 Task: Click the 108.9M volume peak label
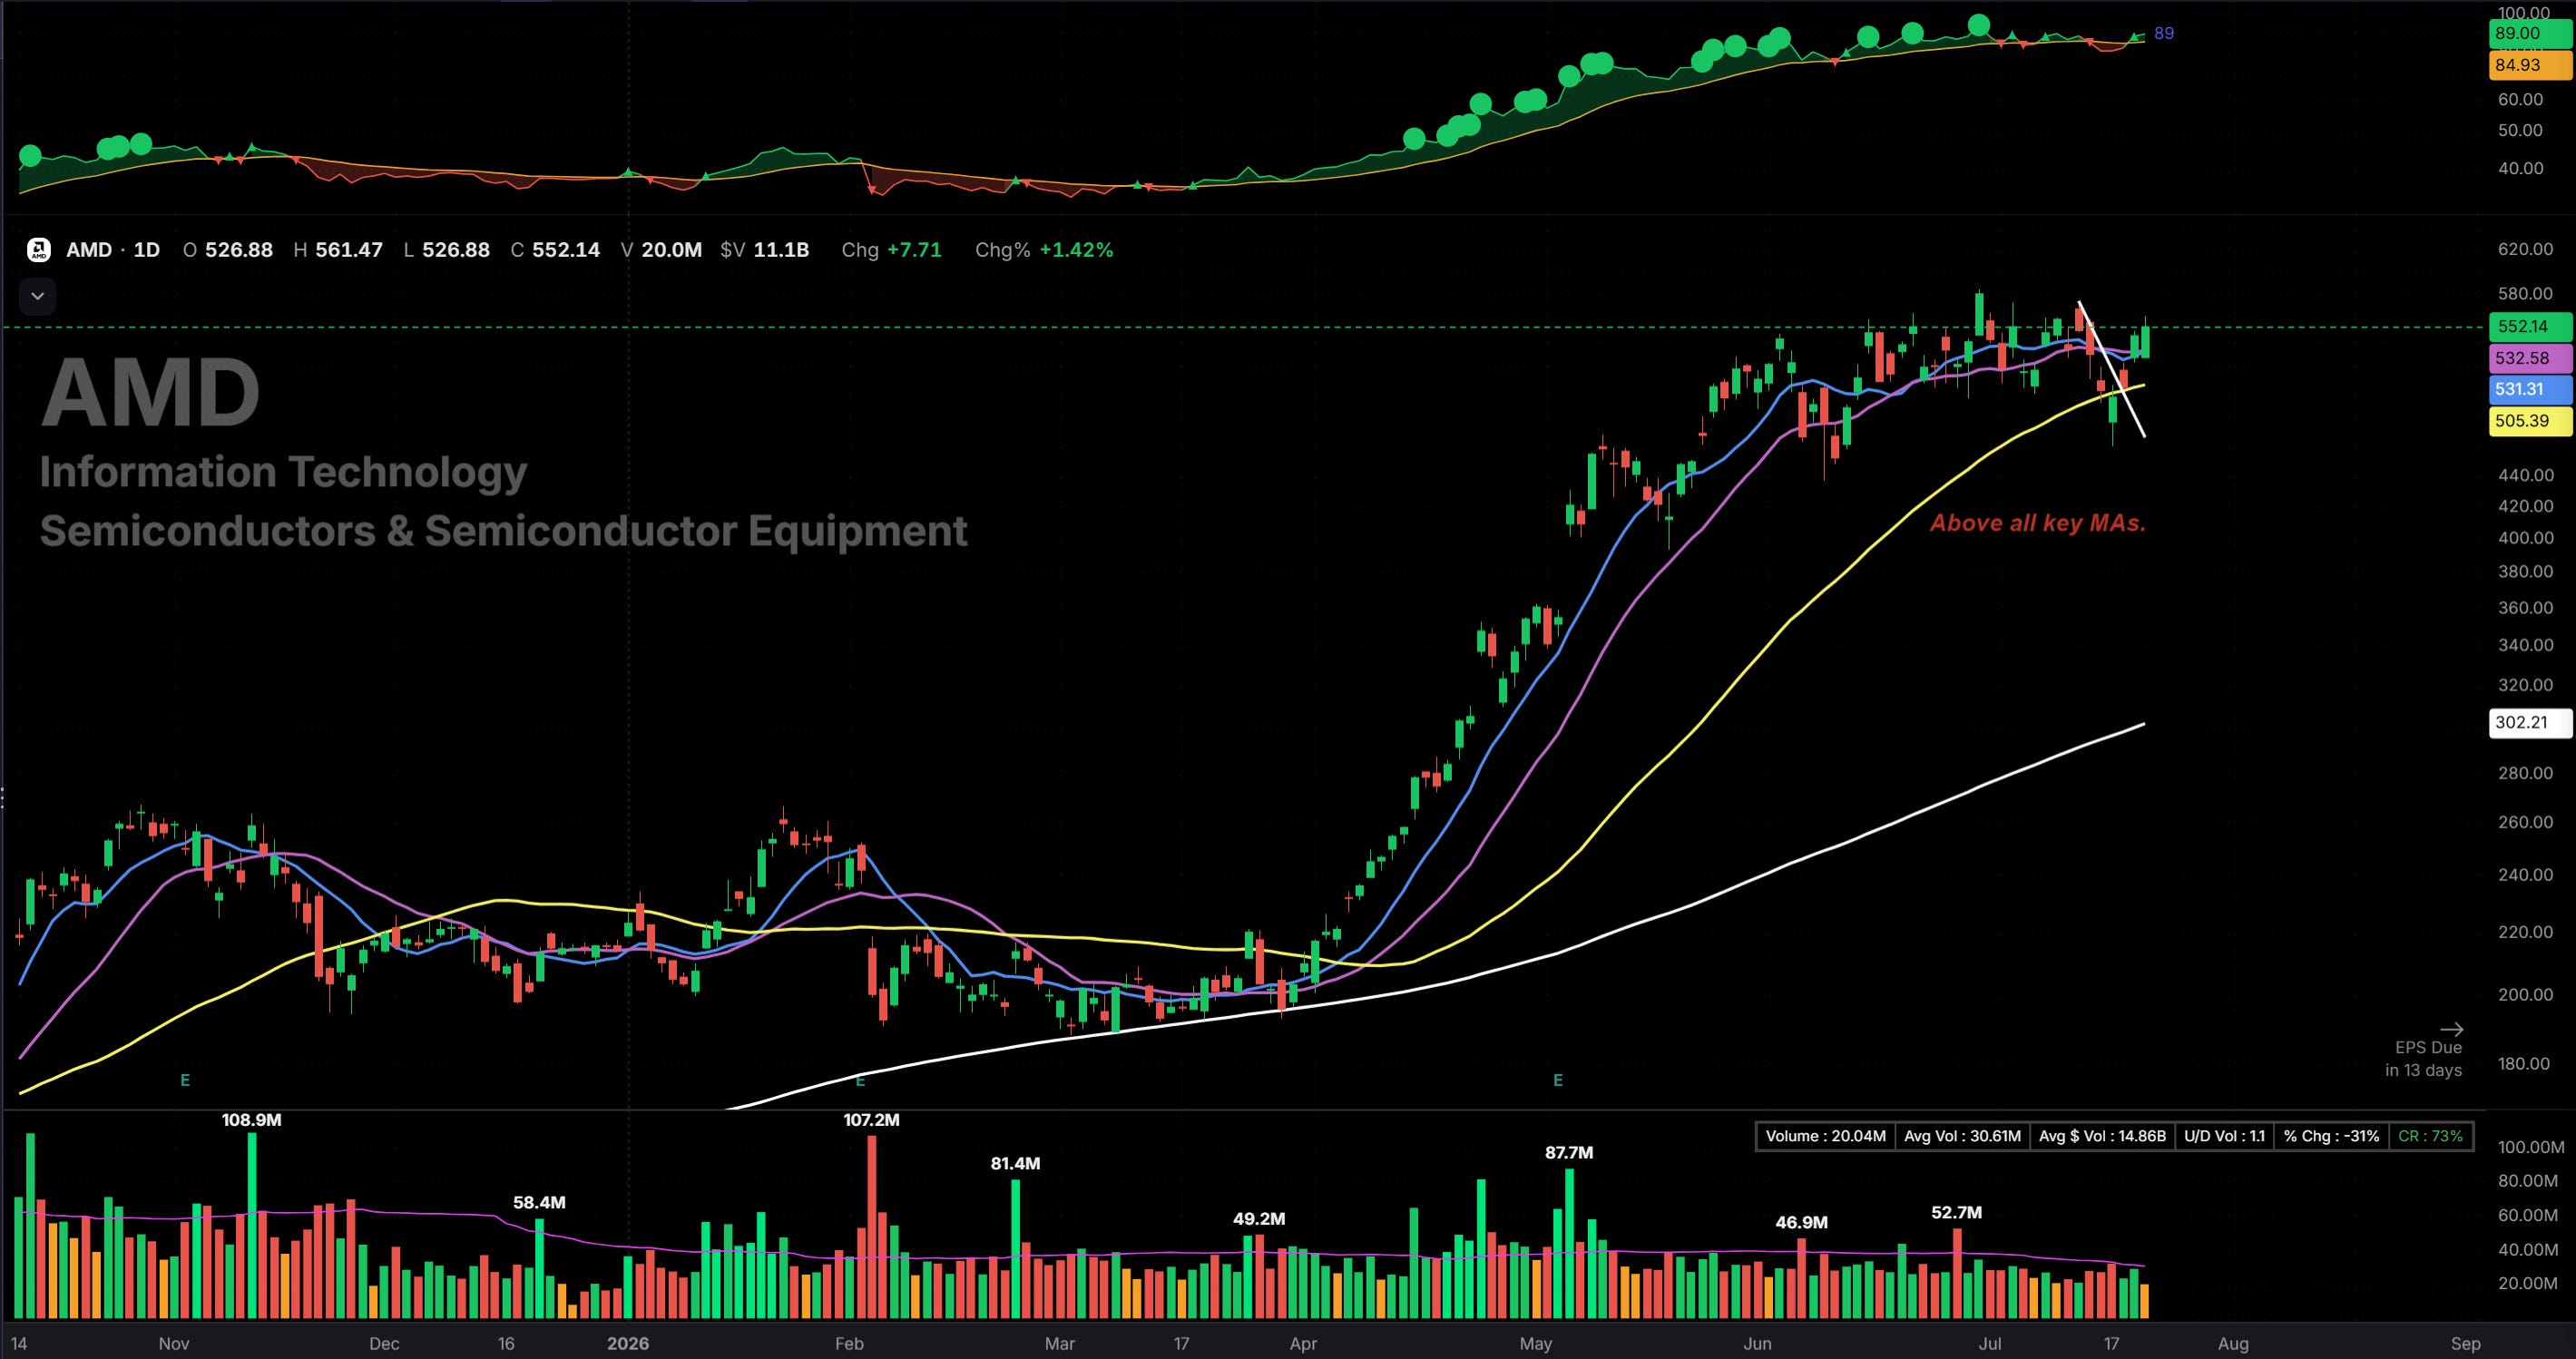(252, 1120)
